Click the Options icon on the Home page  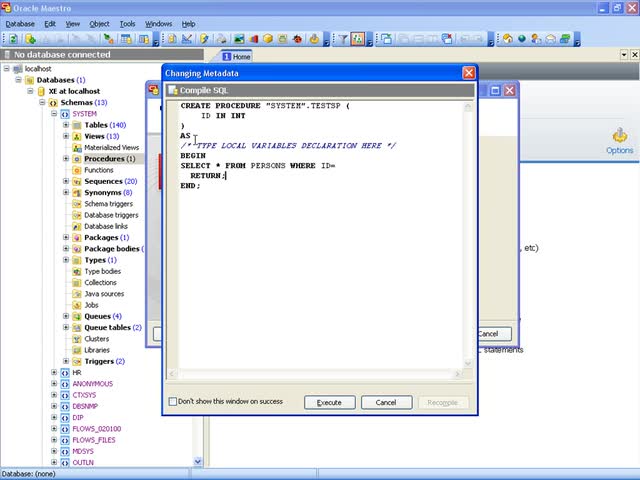620,135
